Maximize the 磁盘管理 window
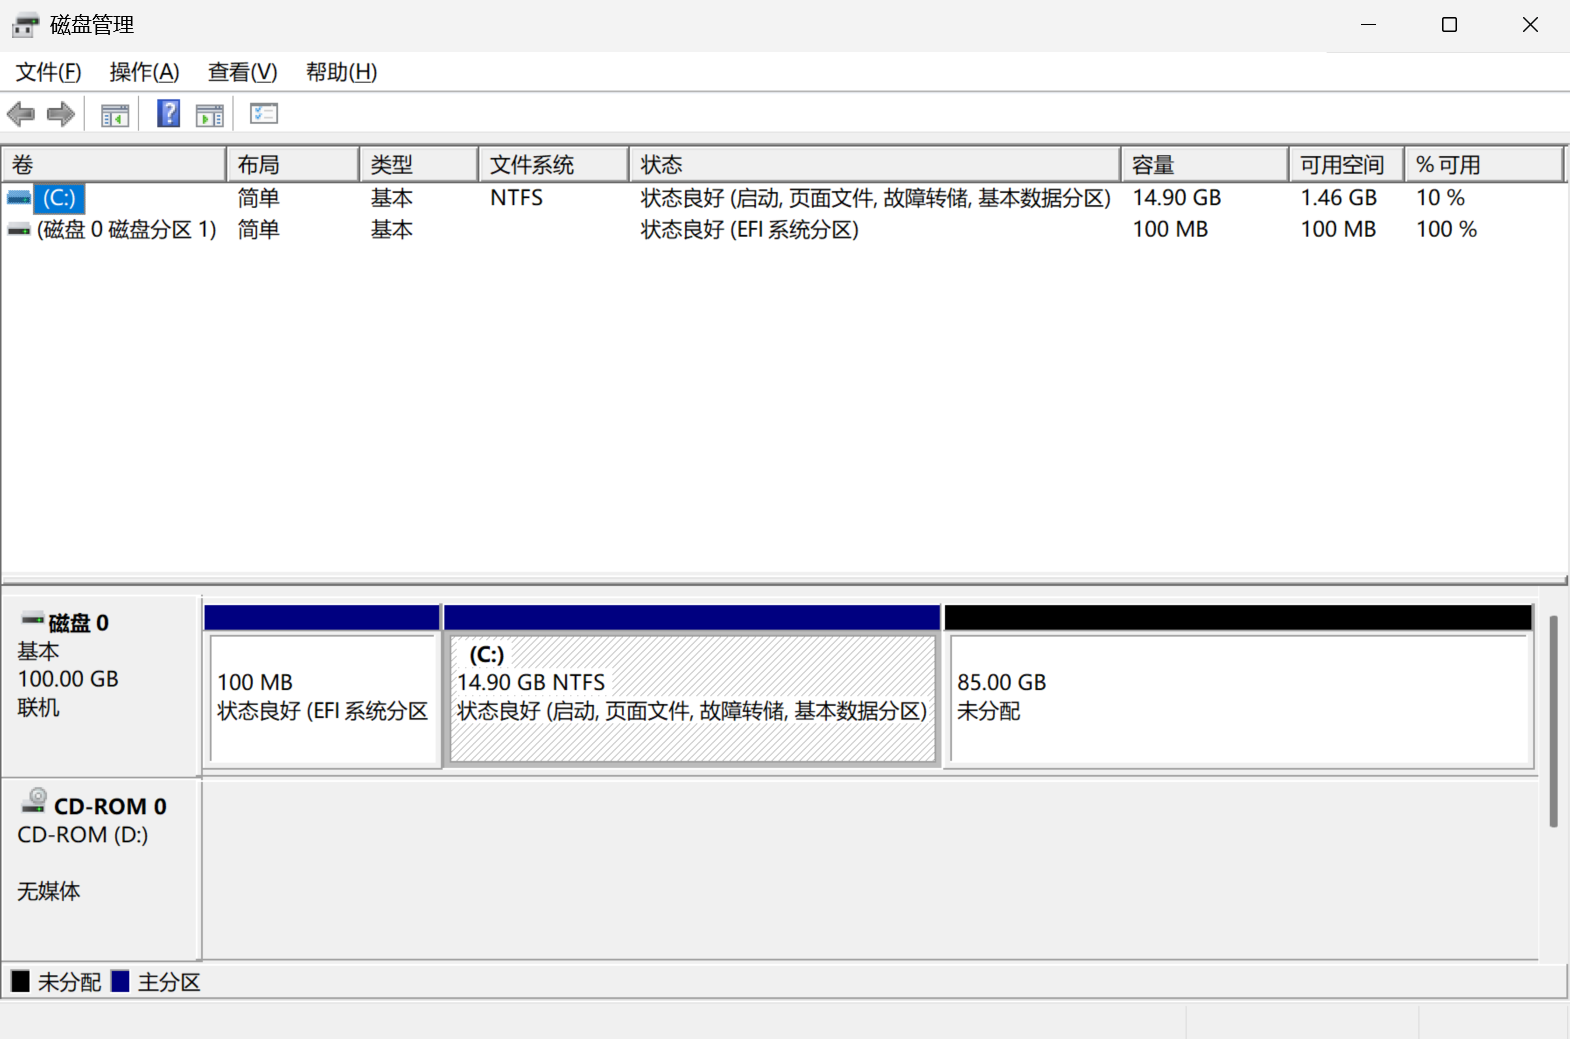Screen dimensions: 1570x1039 pyautogui.click(x=1449, y=25)
